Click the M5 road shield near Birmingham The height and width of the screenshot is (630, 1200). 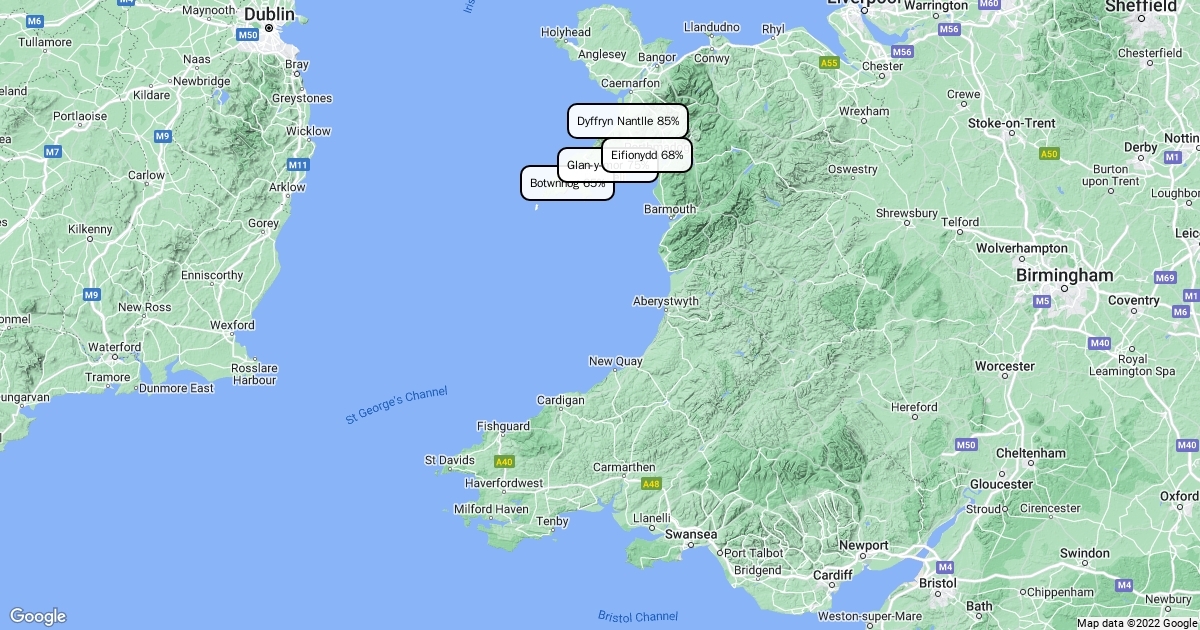coord(1043,300)
